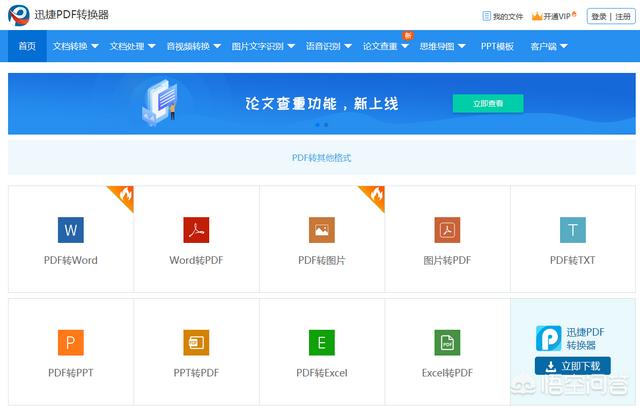Expand the 文档处理 dropdown arrow
The height and width of the screenshot is (407, 640).
(151, 46)
